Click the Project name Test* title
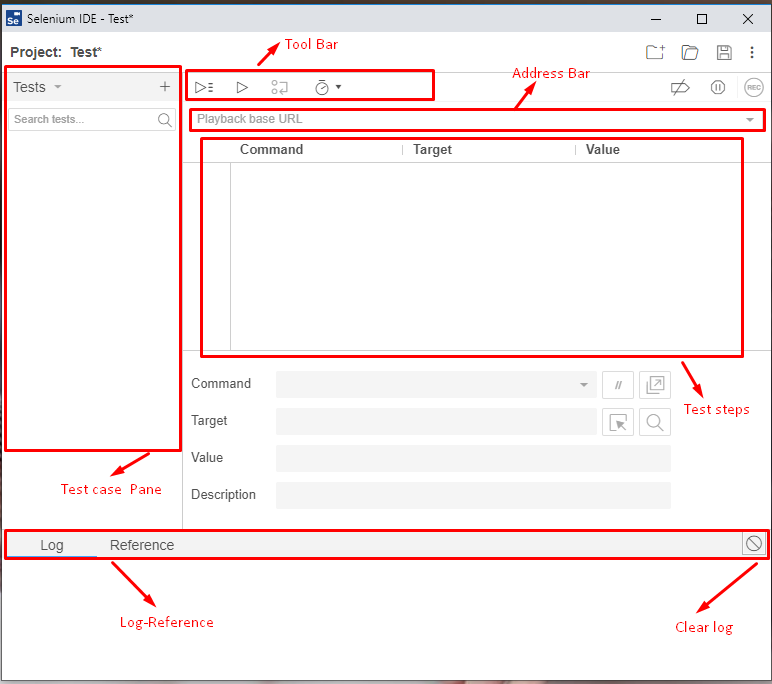The height and width of the screenshot is (684, 772). [86, 52]
